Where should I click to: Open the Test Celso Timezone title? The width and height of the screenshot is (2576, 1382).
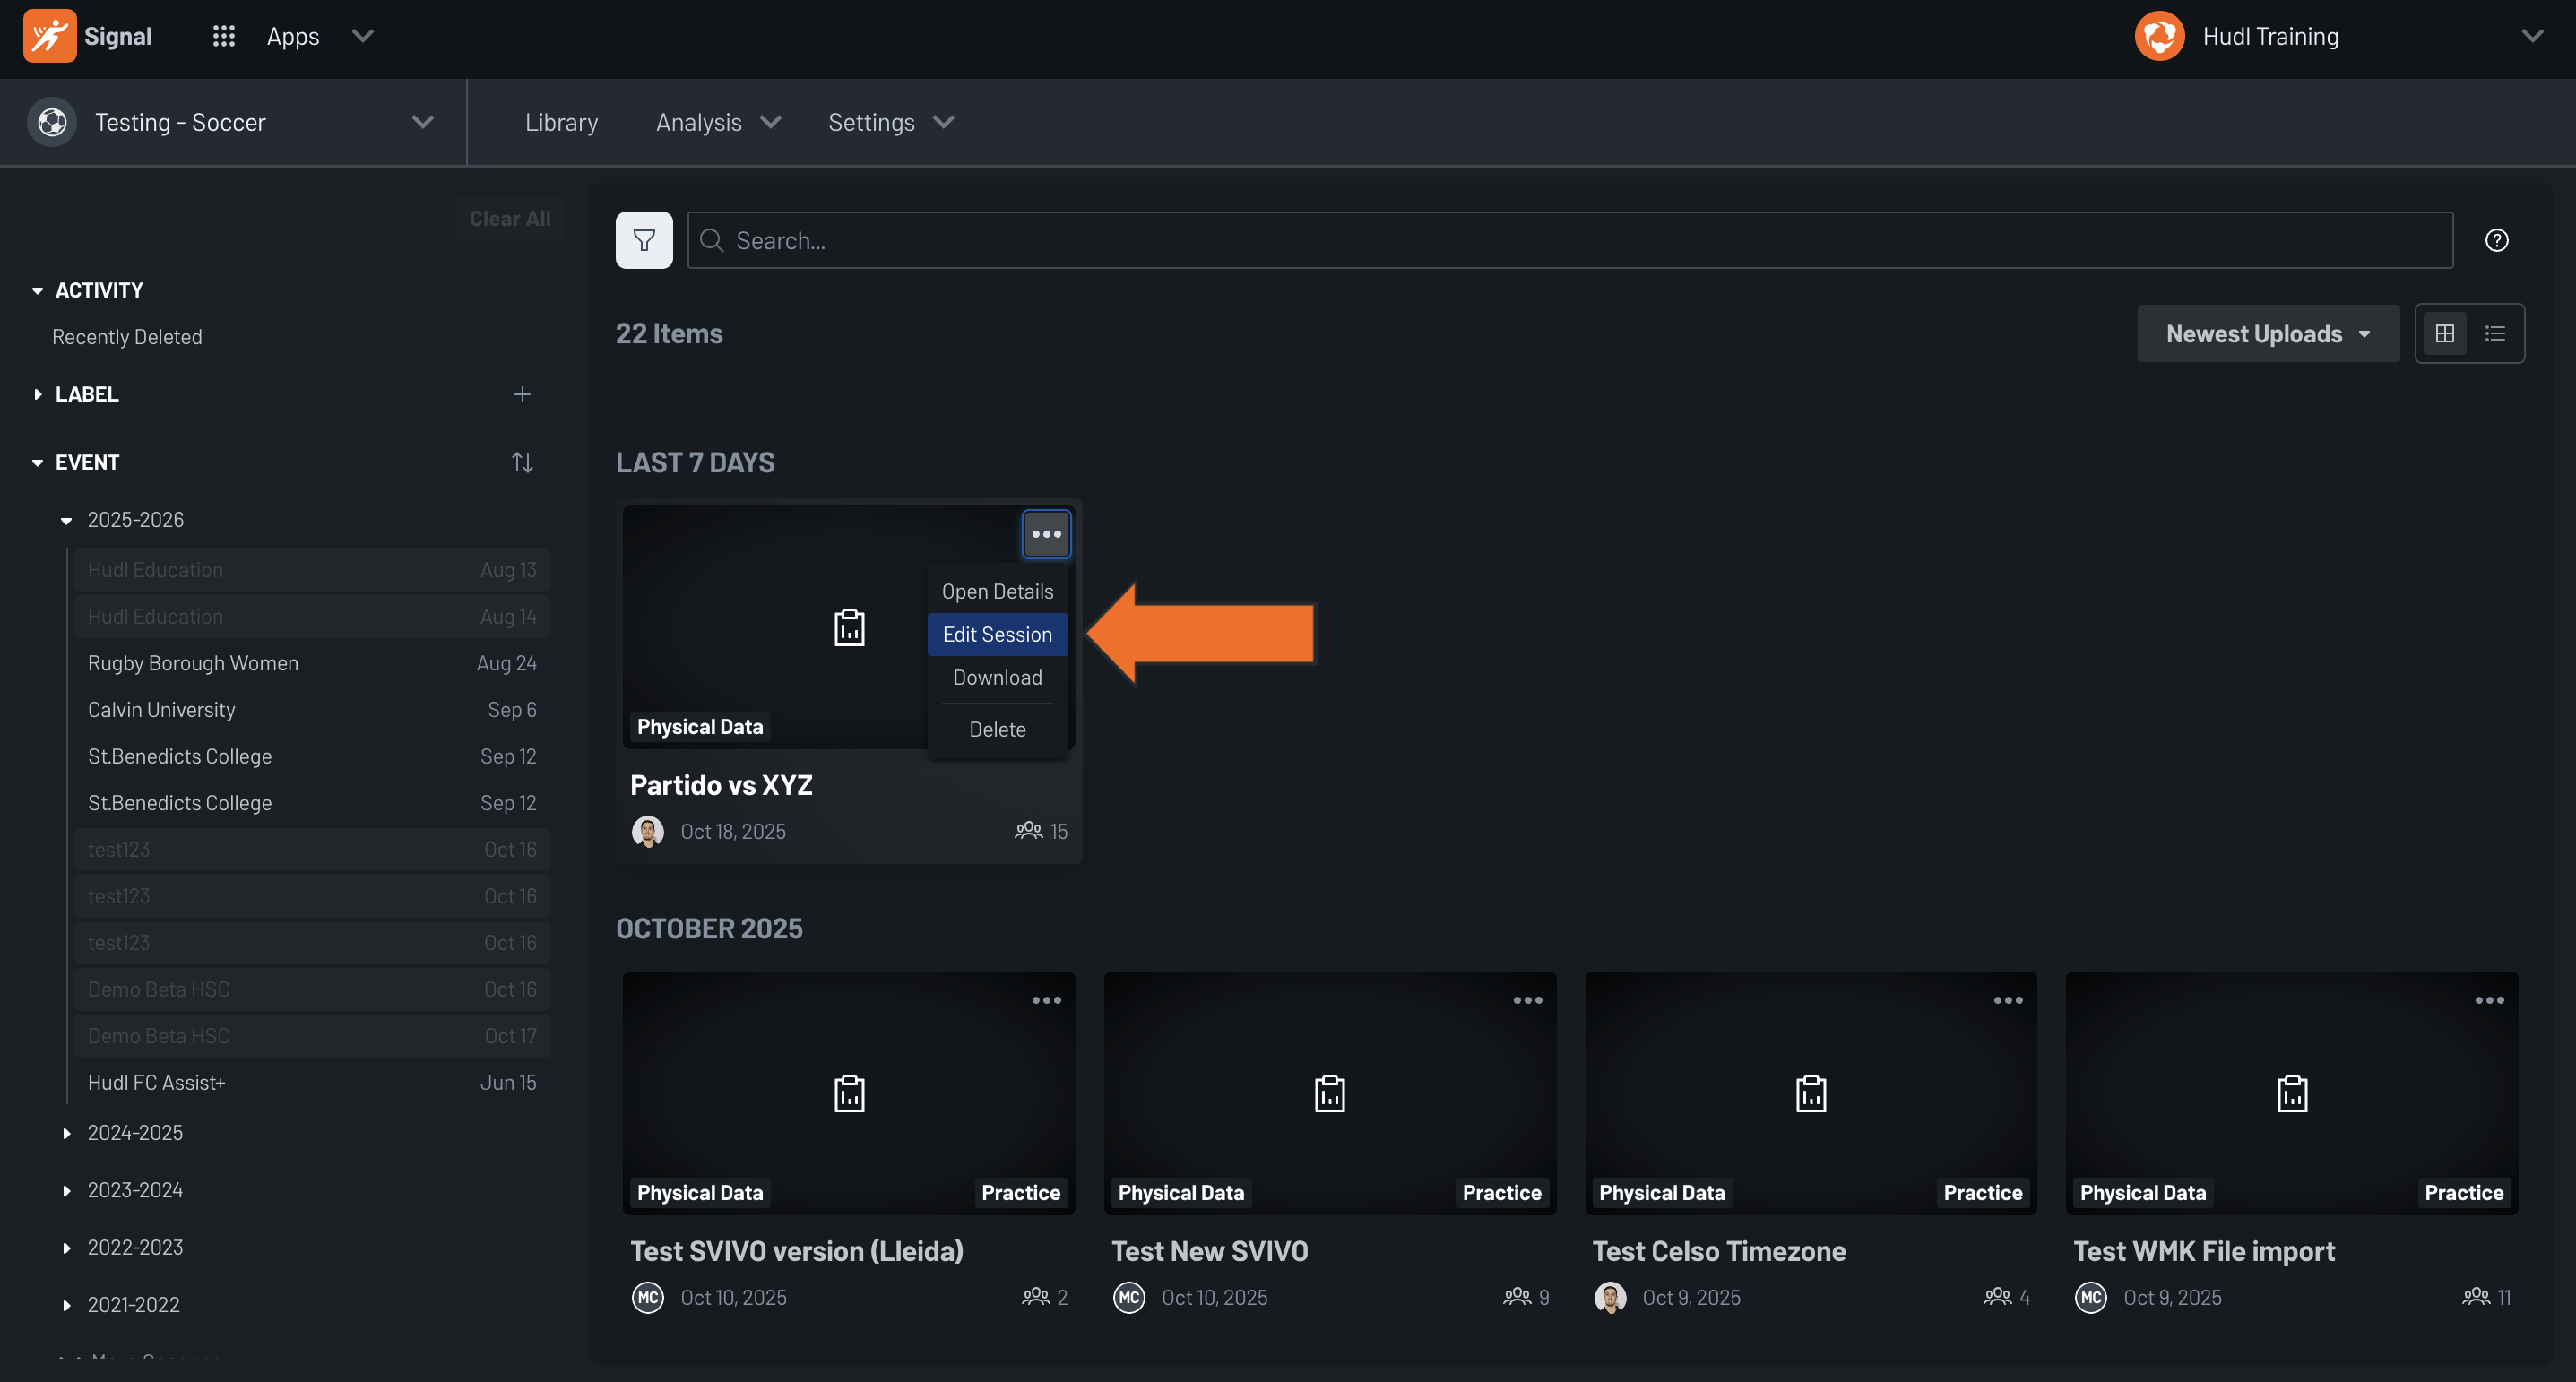point(1718,1251)
